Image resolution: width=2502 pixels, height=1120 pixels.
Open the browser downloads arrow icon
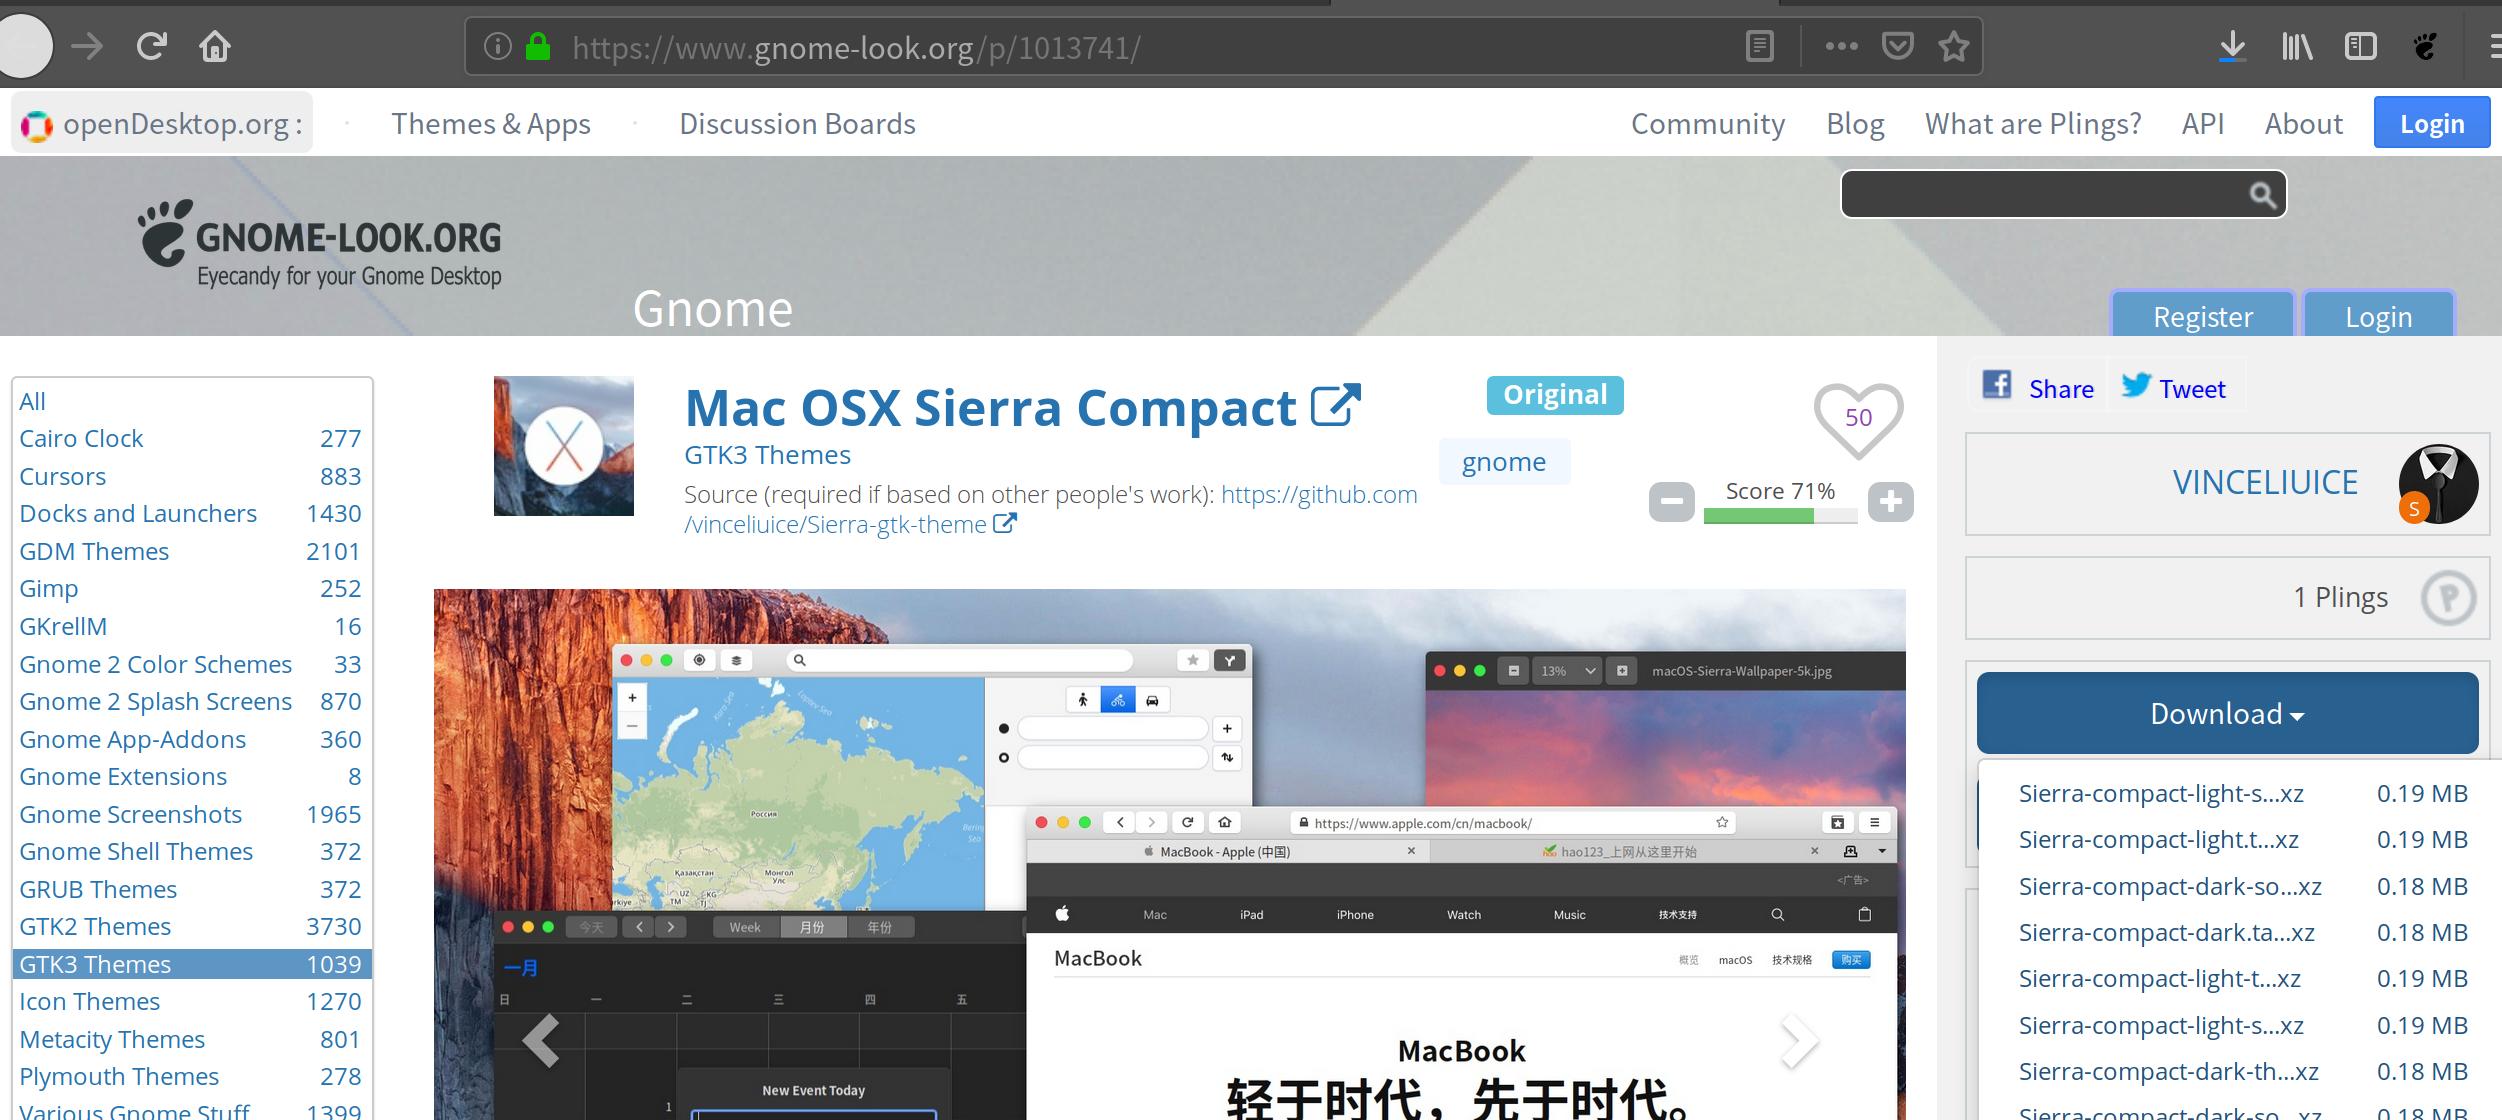click(x=2232, y=46)
